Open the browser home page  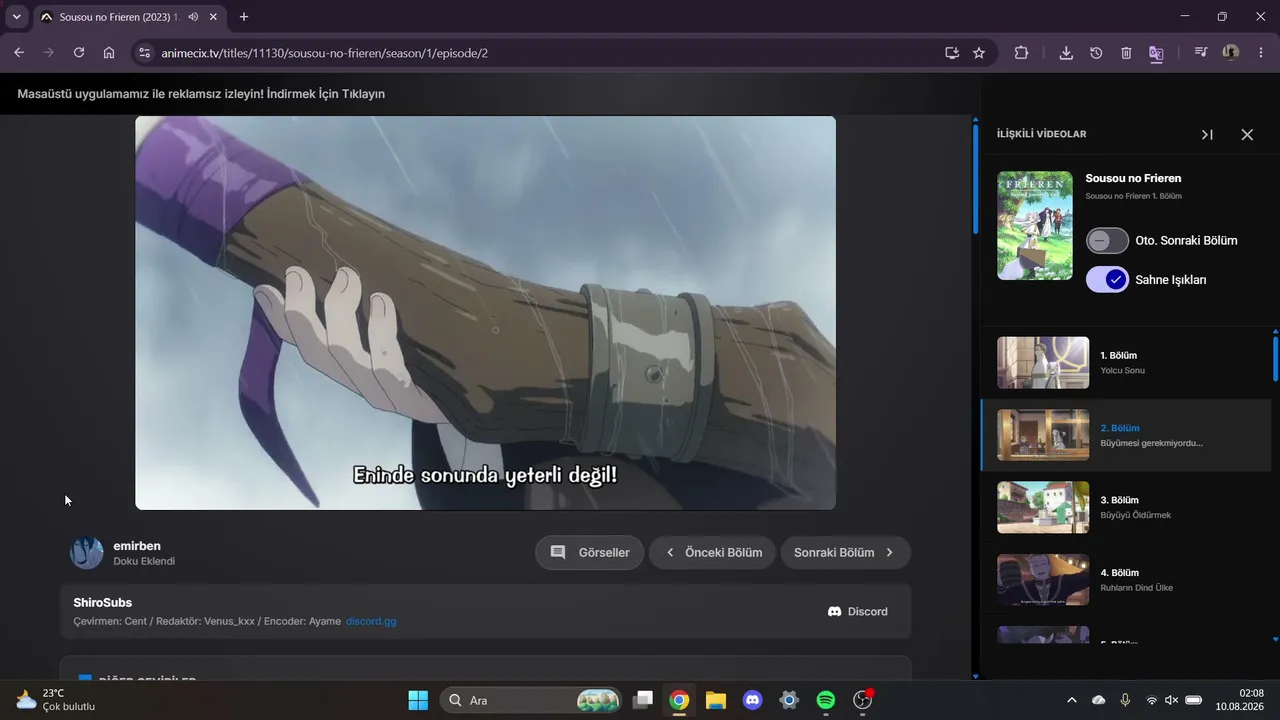[109, 53]
